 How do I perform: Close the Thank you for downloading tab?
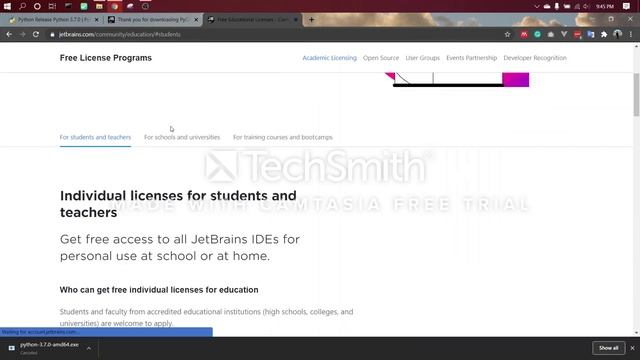pos(196,20)
